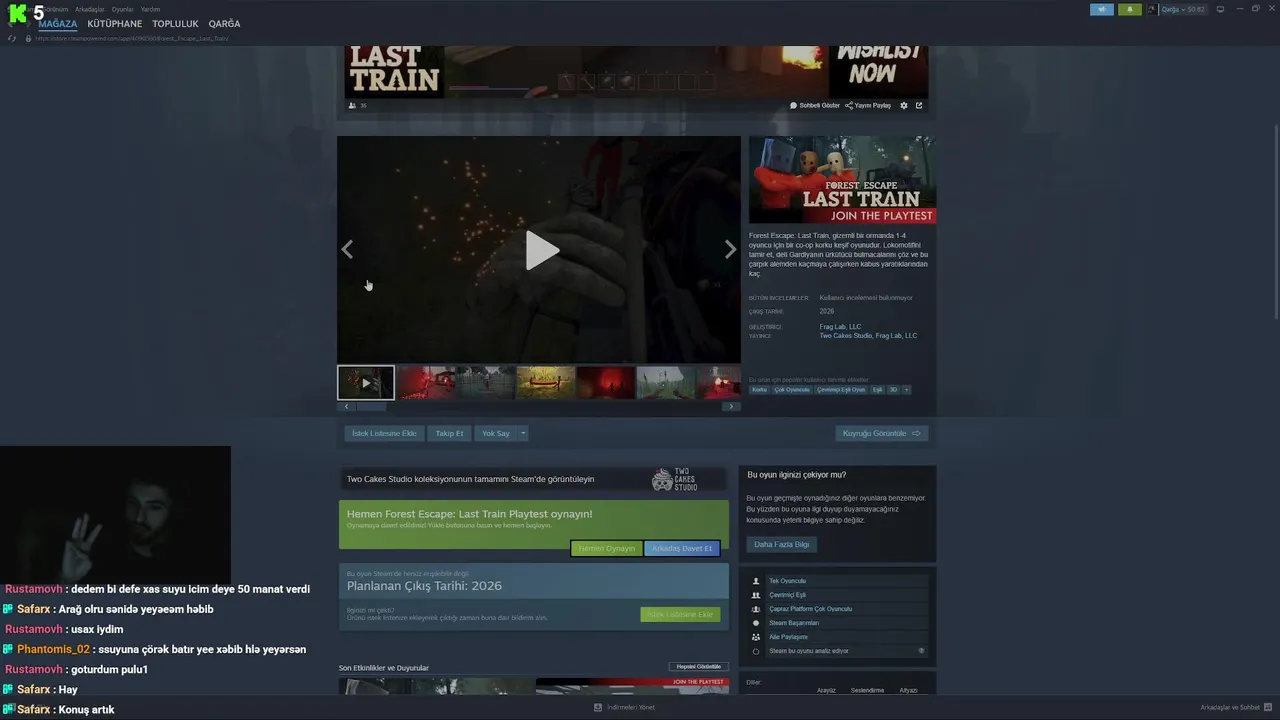1280x720 pixels.
Task: Click the broadcast settings gear icon
Action: [904, 105]
